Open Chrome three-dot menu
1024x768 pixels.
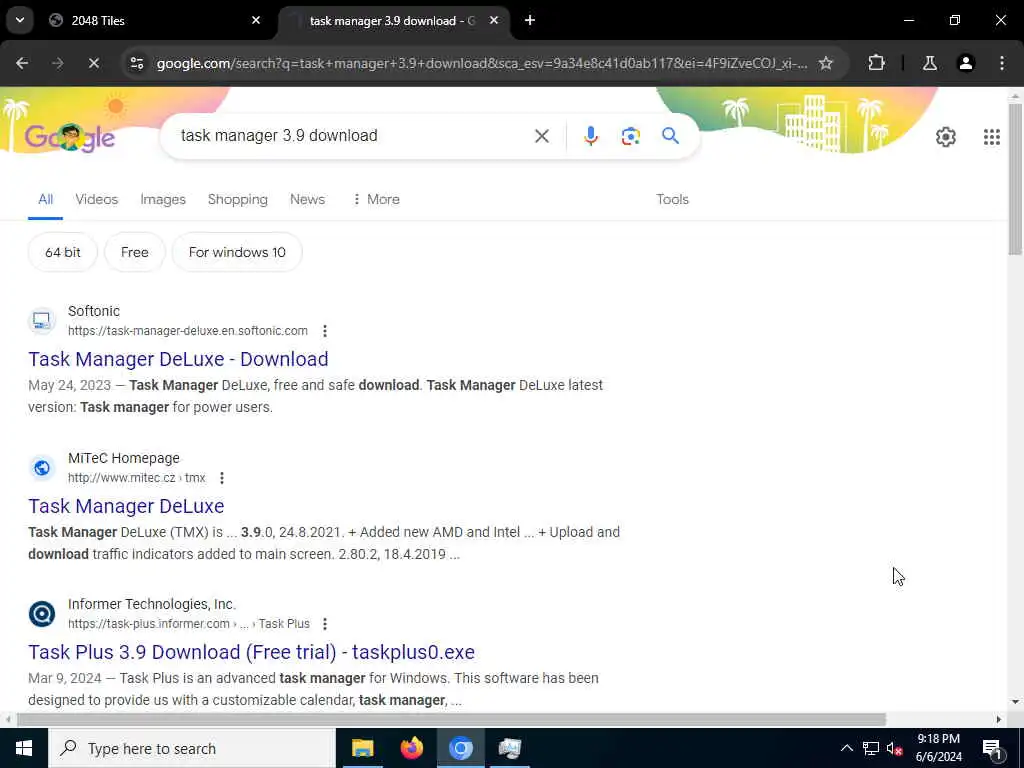[x=1002, y=63]
